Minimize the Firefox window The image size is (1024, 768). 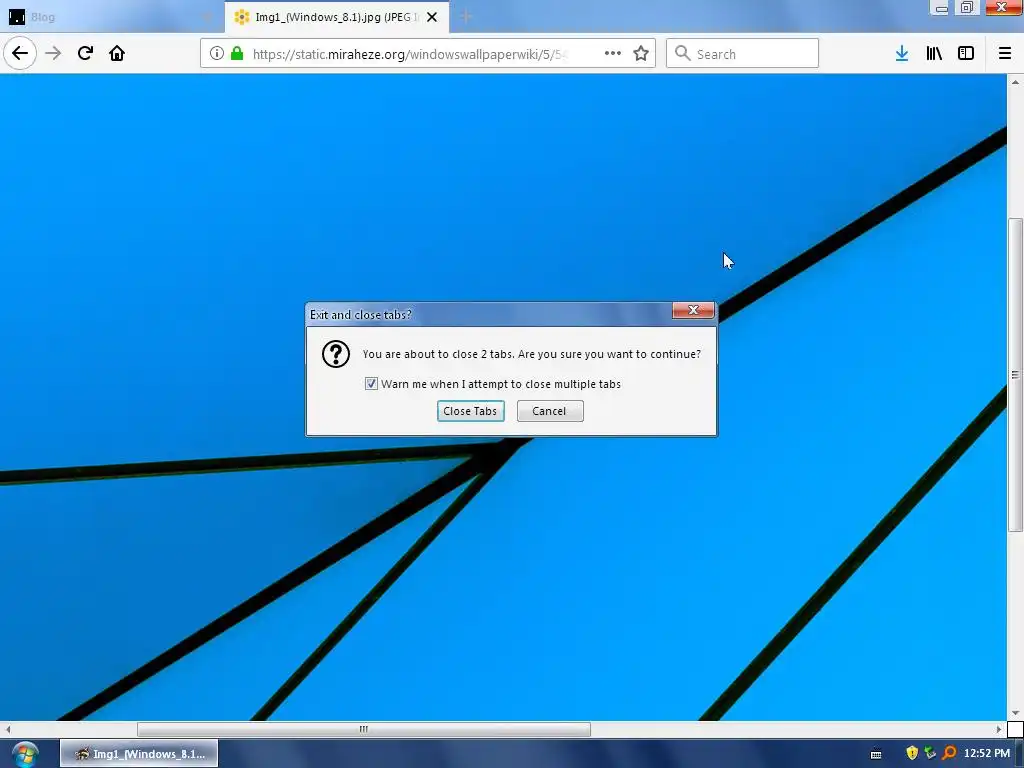[941, 8]
